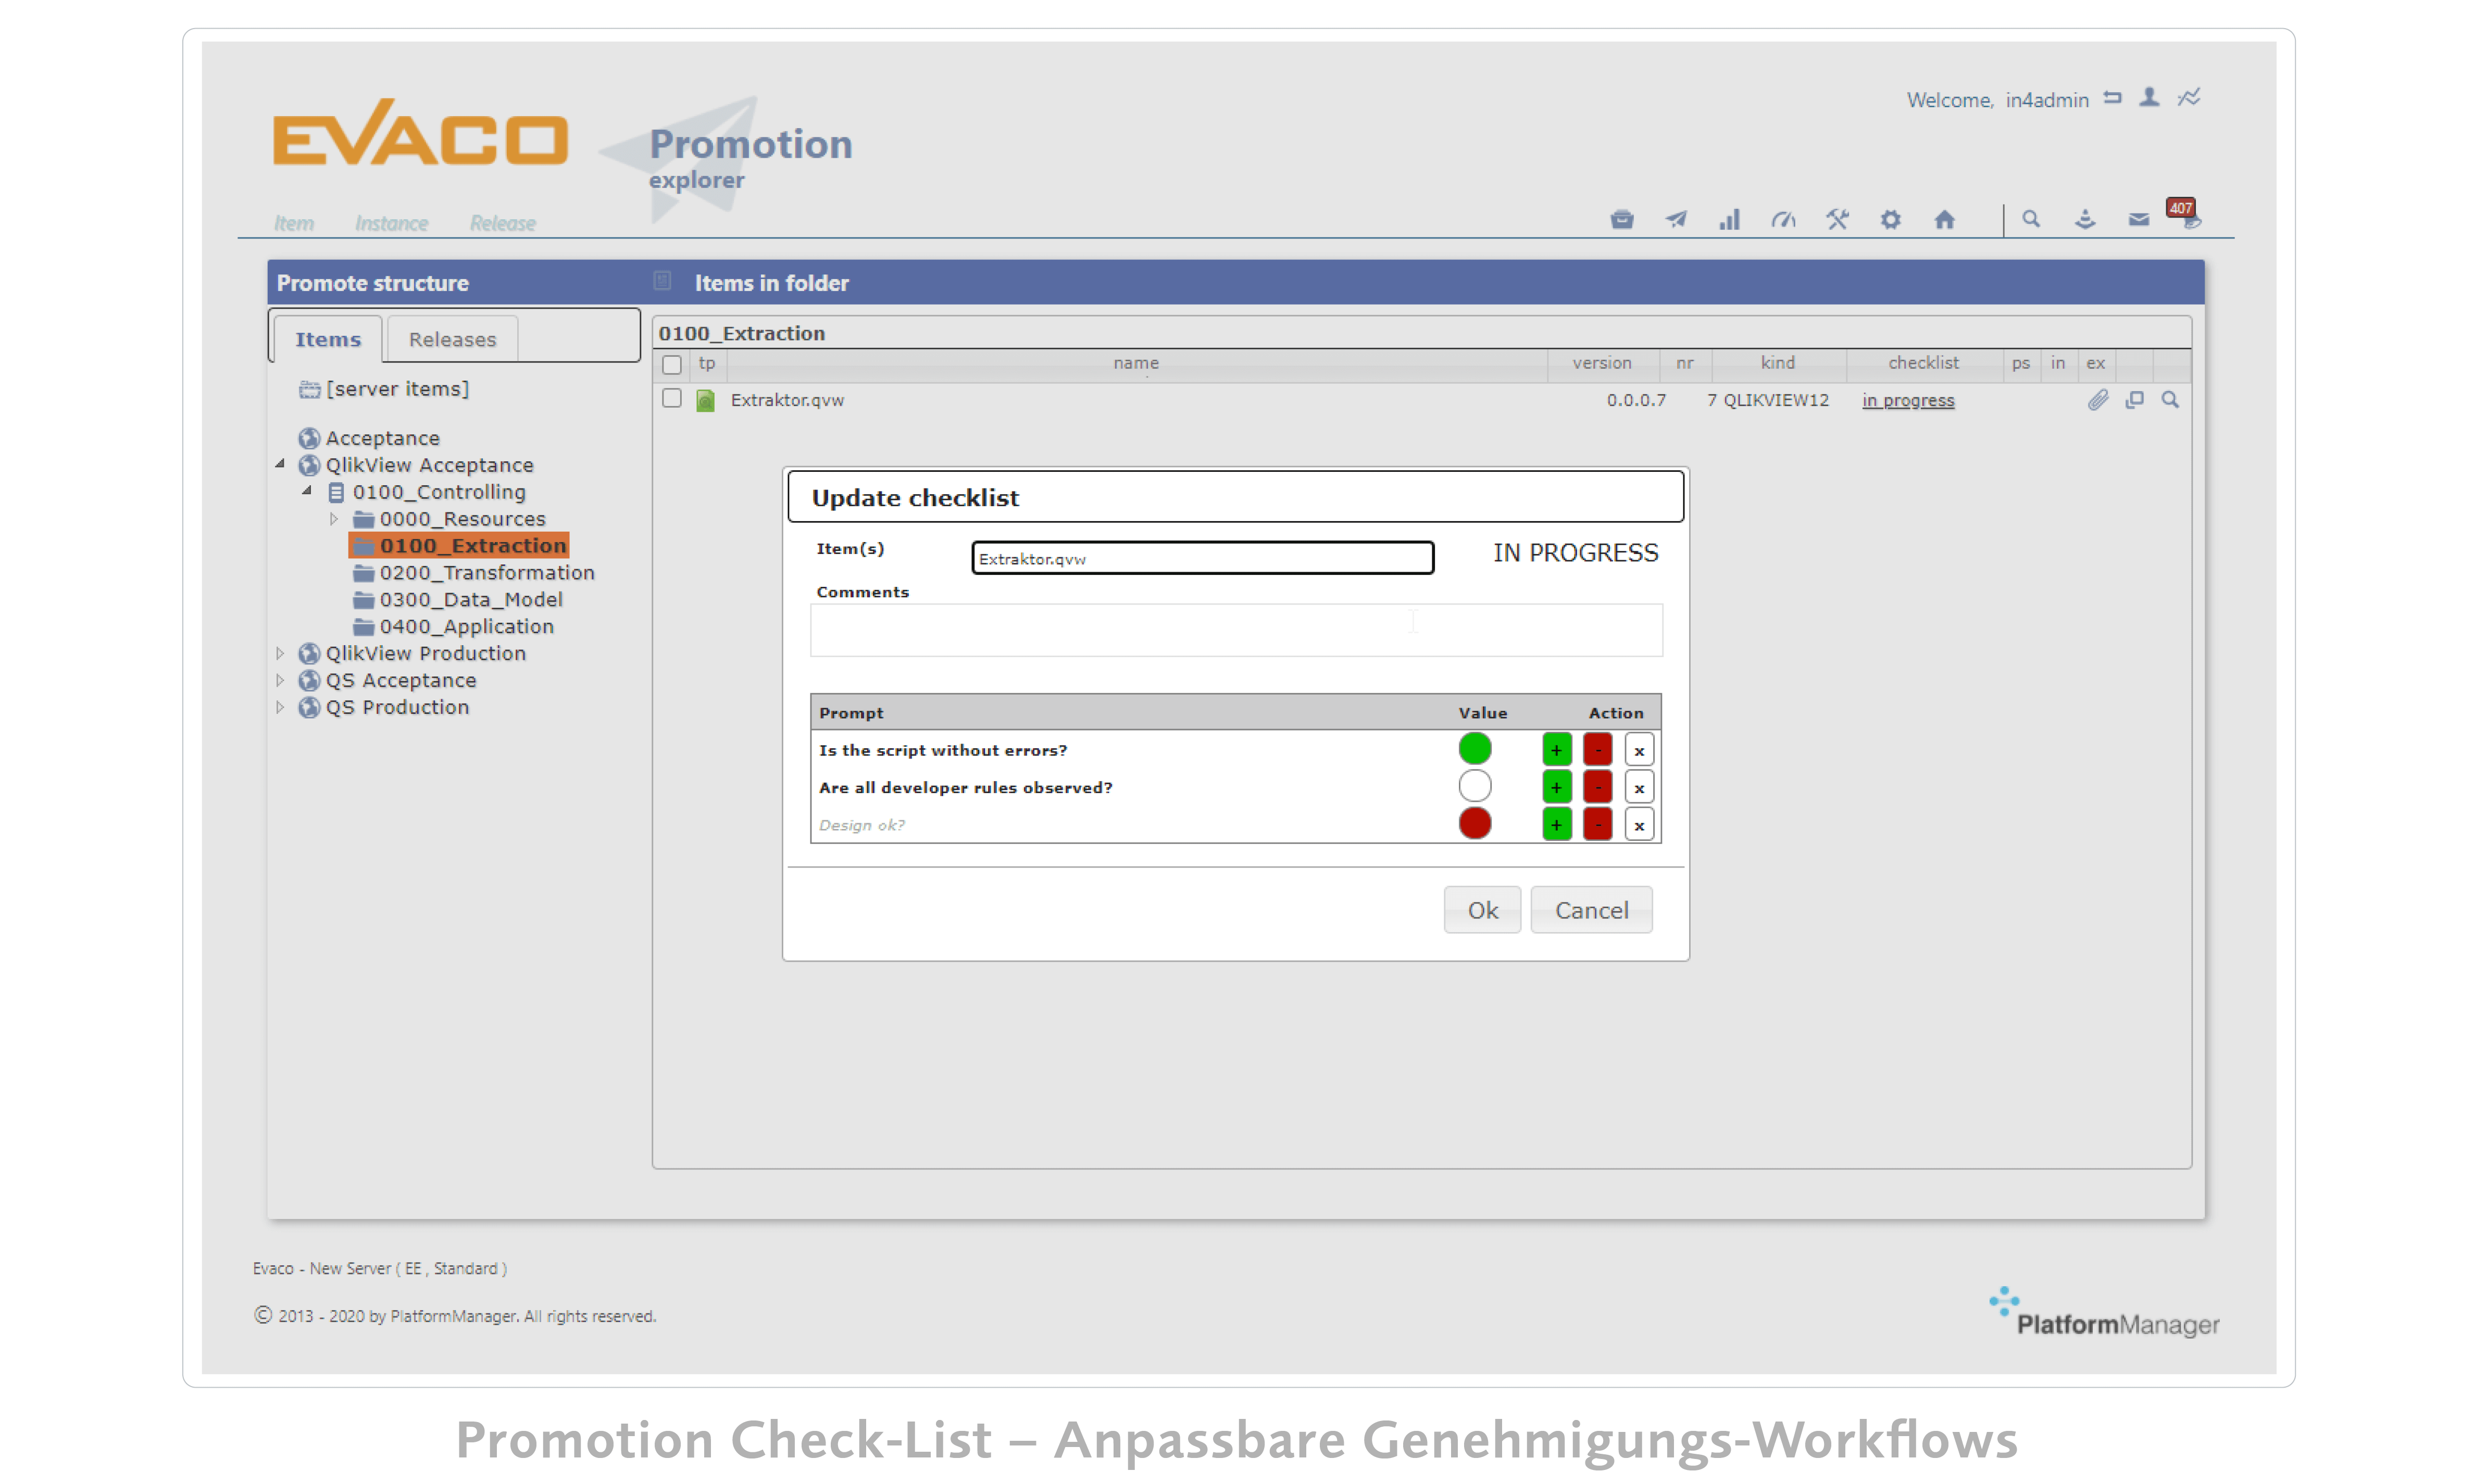Open the gear settings icon in toolbar
Viewport: 2474px width, 1484px height.
[1890, 219]
